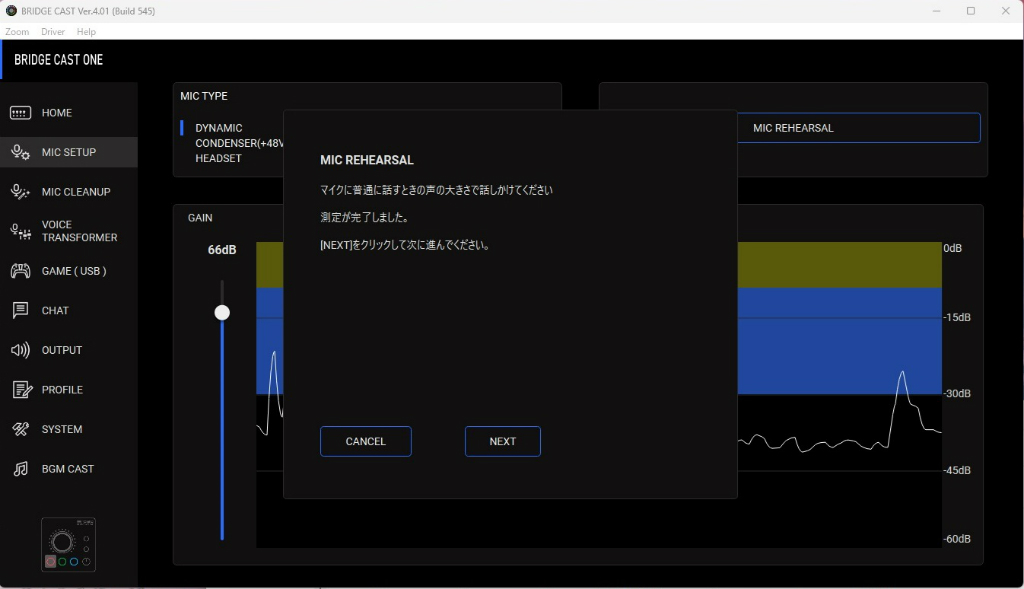Click the GAIN heading
The image size is (1024, 589).
200,217
